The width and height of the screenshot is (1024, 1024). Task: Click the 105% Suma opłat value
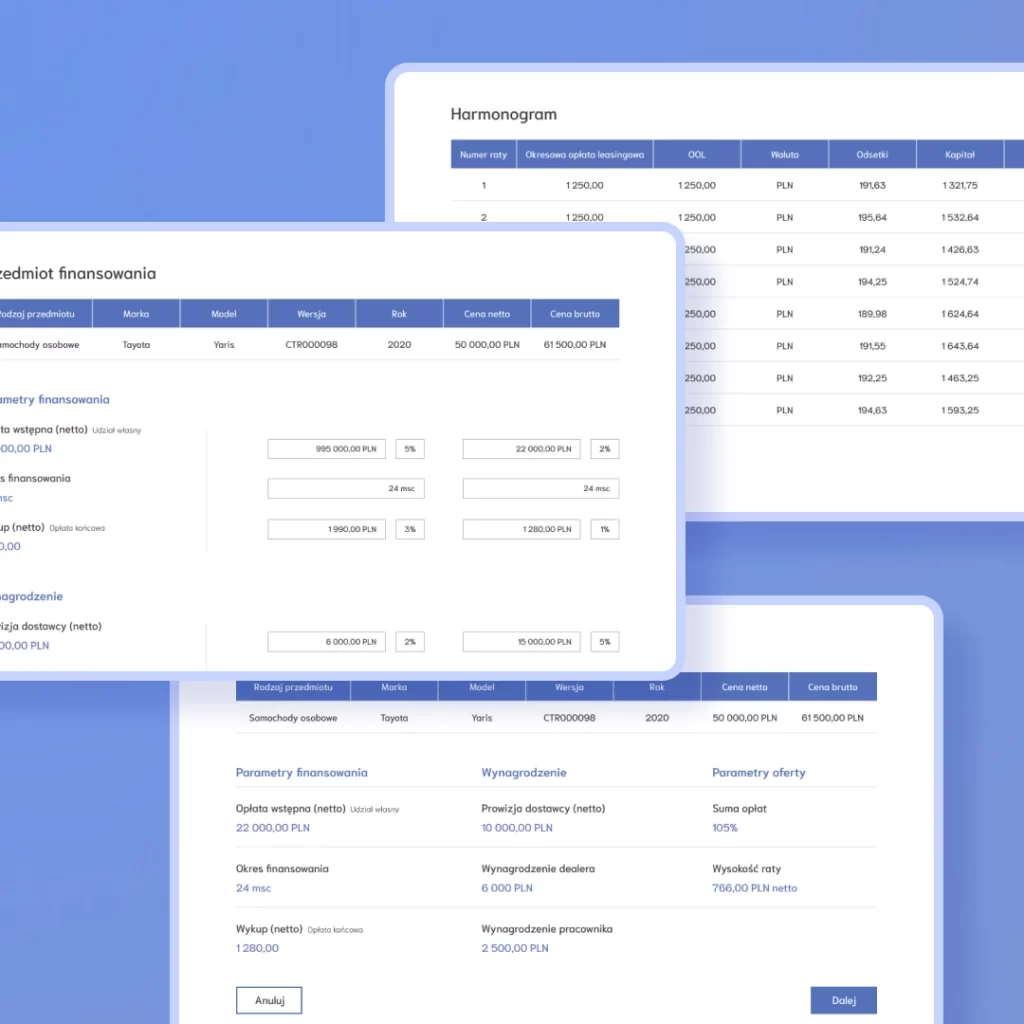pyautogui.click(x=725, y=828)
